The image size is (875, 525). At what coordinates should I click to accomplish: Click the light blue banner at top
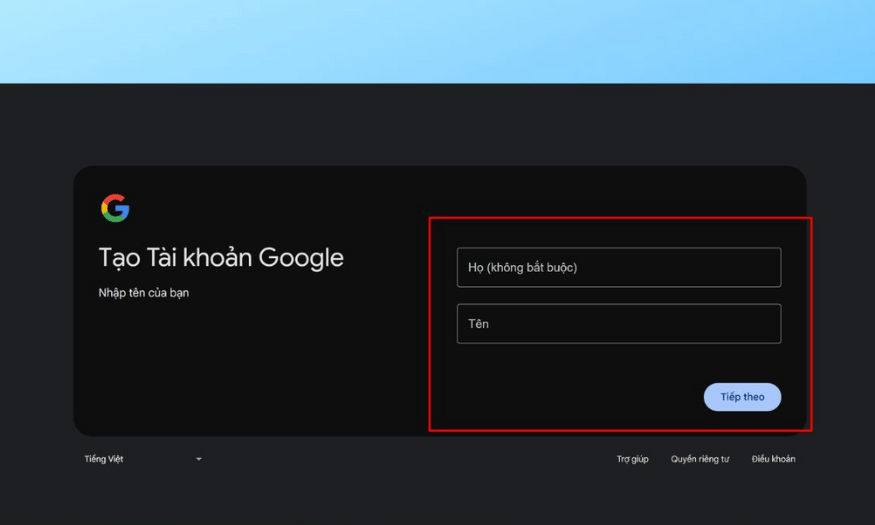coord(437,40)
